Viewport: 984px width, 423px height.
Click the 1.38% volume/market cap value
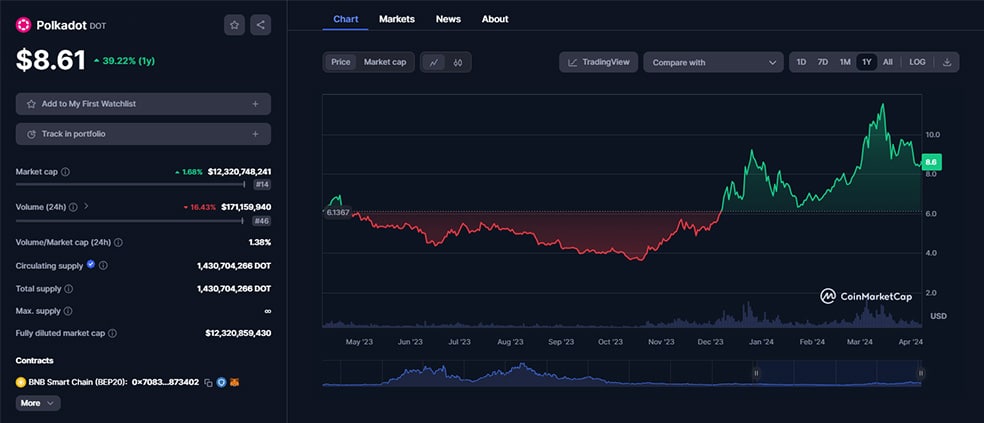pos(260,242)
